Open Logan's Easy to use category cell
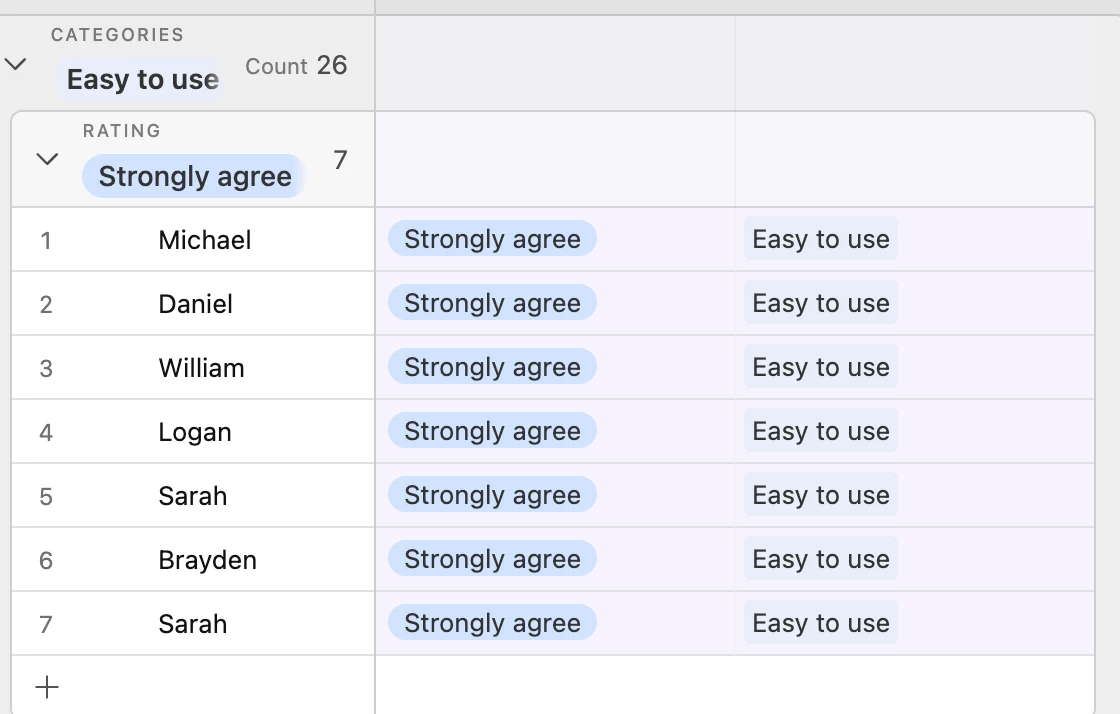Image resolution: width=1120 pixels, height=714 pixels. [x=915, y=431]
